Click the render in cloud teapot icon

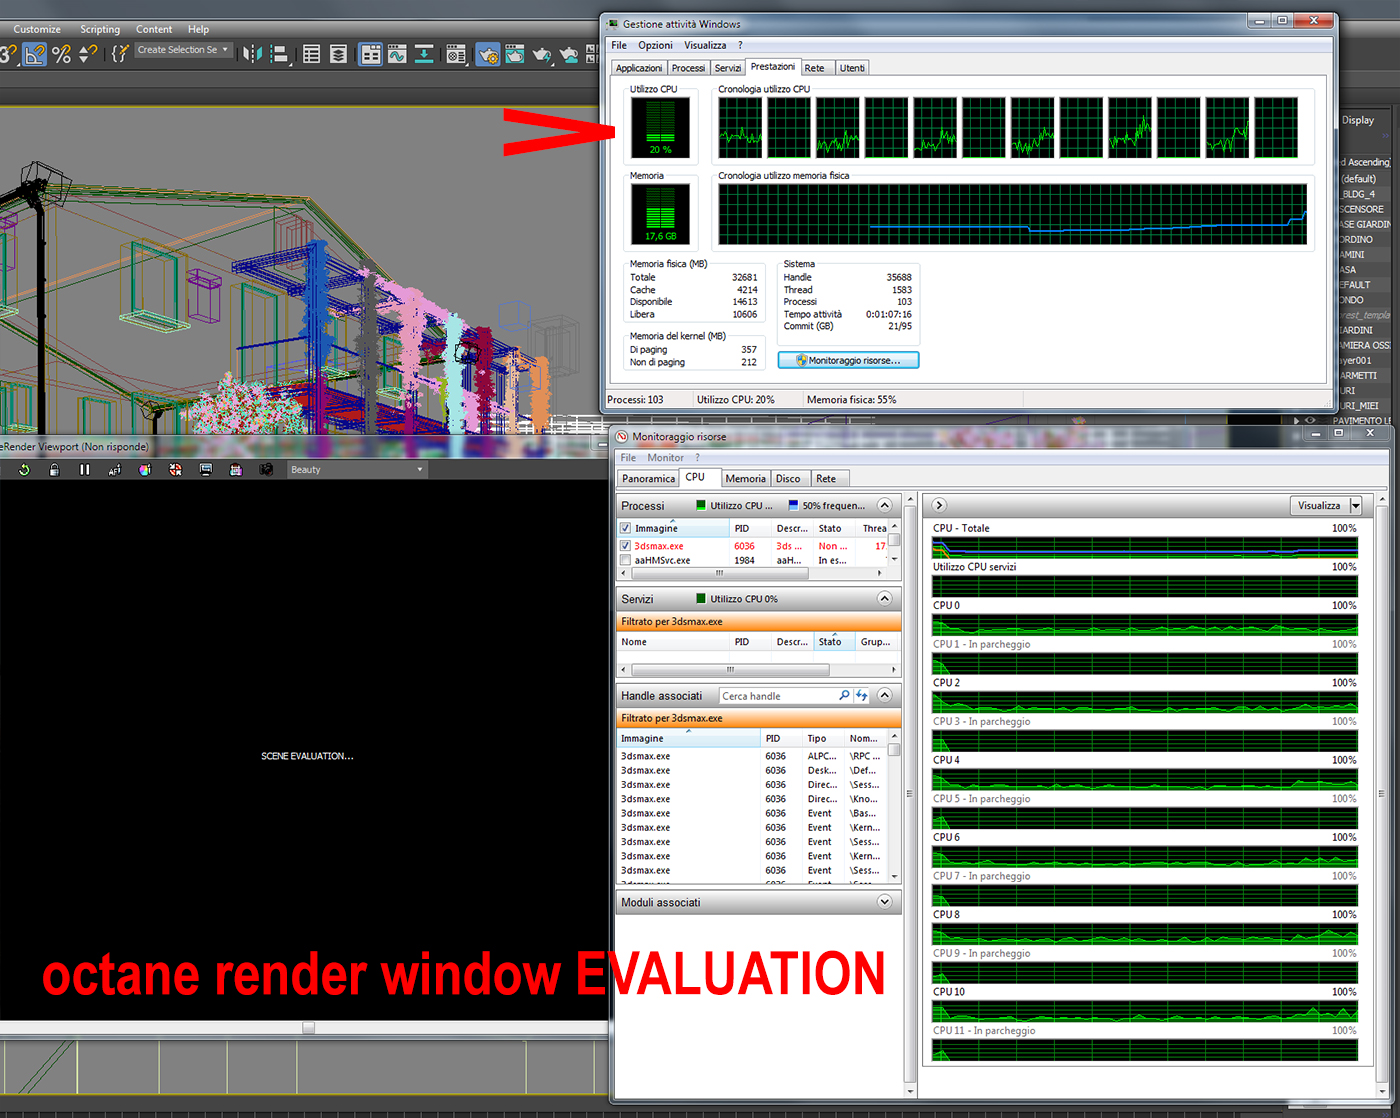point(569,54)
